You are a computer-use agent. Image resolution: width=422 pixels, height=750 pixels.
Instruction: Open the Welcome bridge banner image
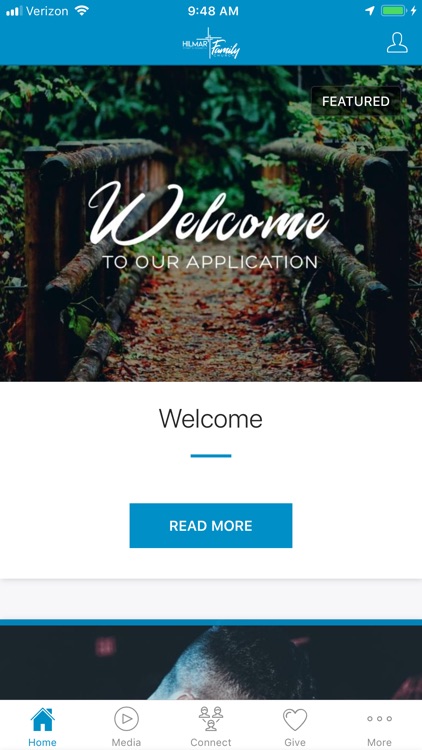point(211,223)
